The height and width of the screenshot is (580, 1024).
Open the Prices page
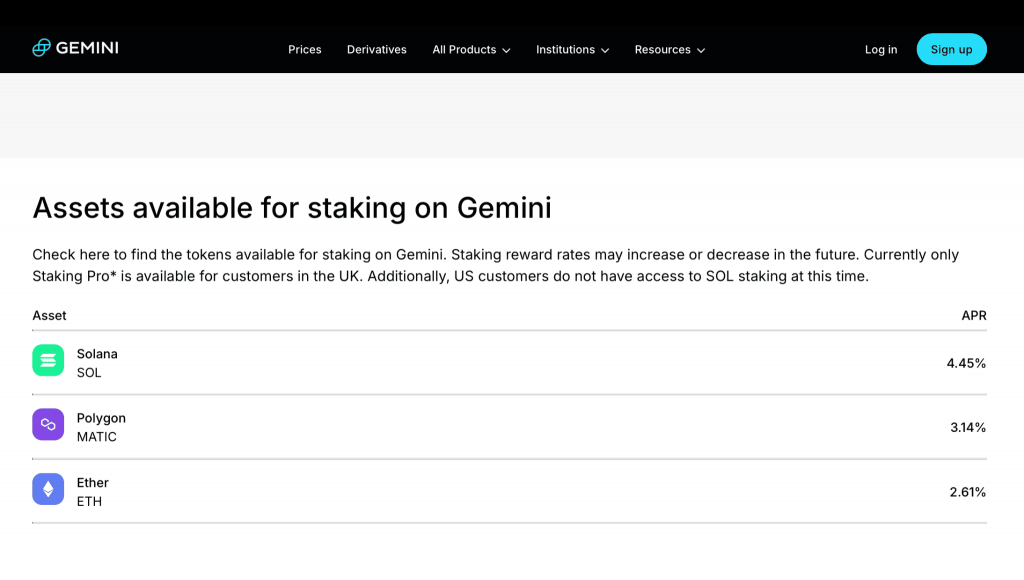point(305,50)
